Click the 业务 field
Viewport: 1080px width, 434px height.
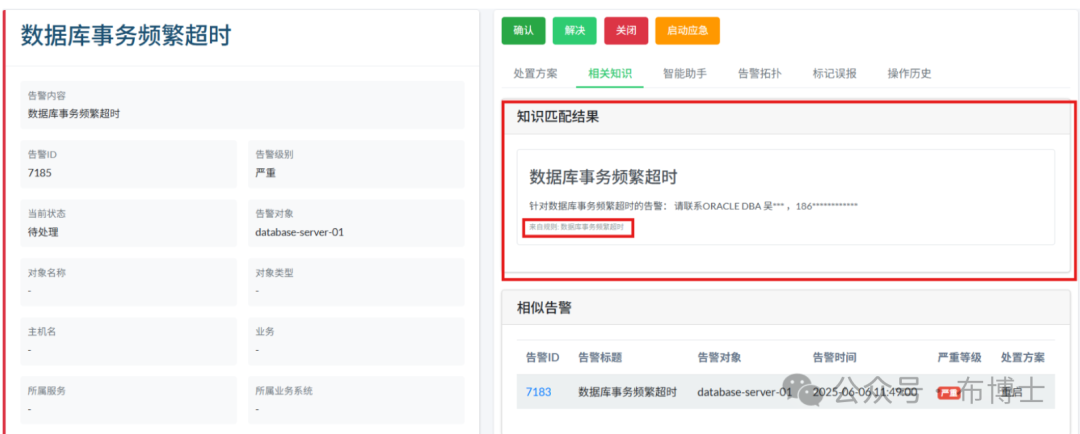point(356,341)
